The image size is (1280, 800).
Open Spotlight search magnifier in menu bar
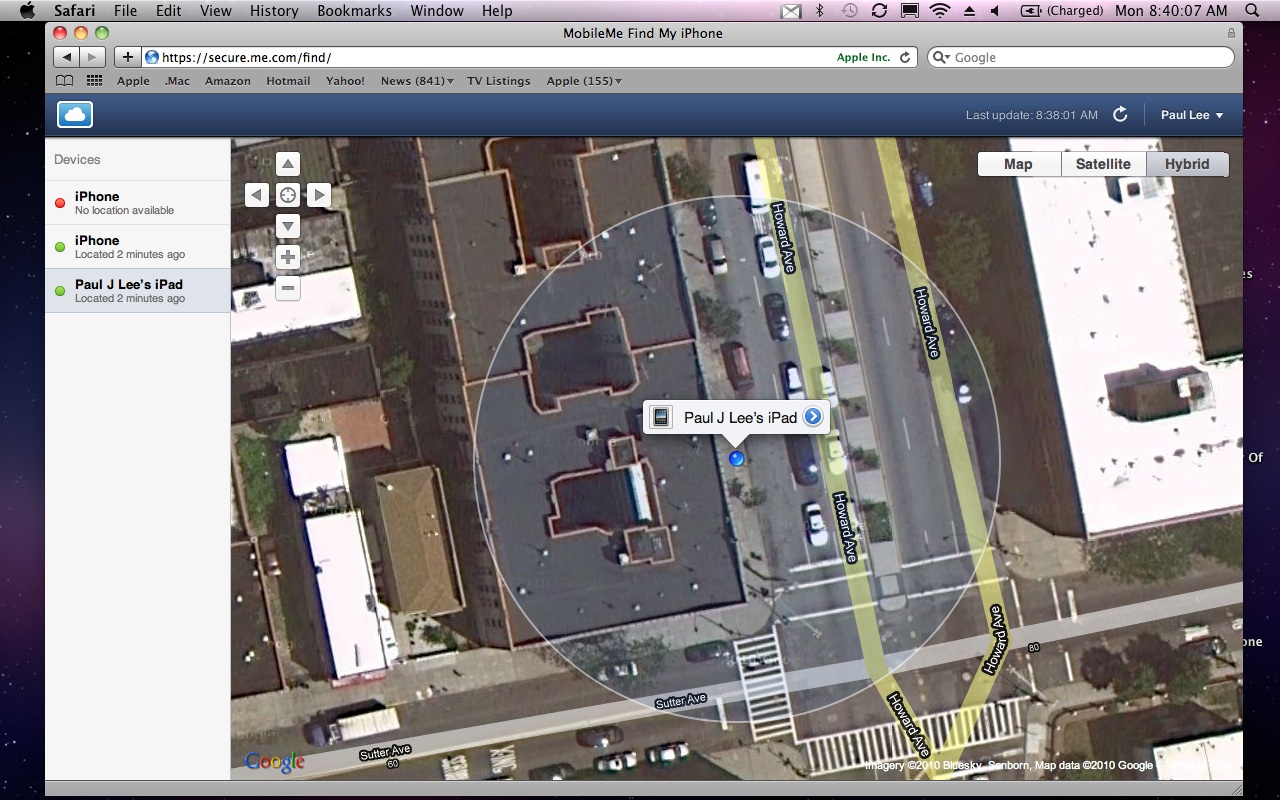(1253, 10)
